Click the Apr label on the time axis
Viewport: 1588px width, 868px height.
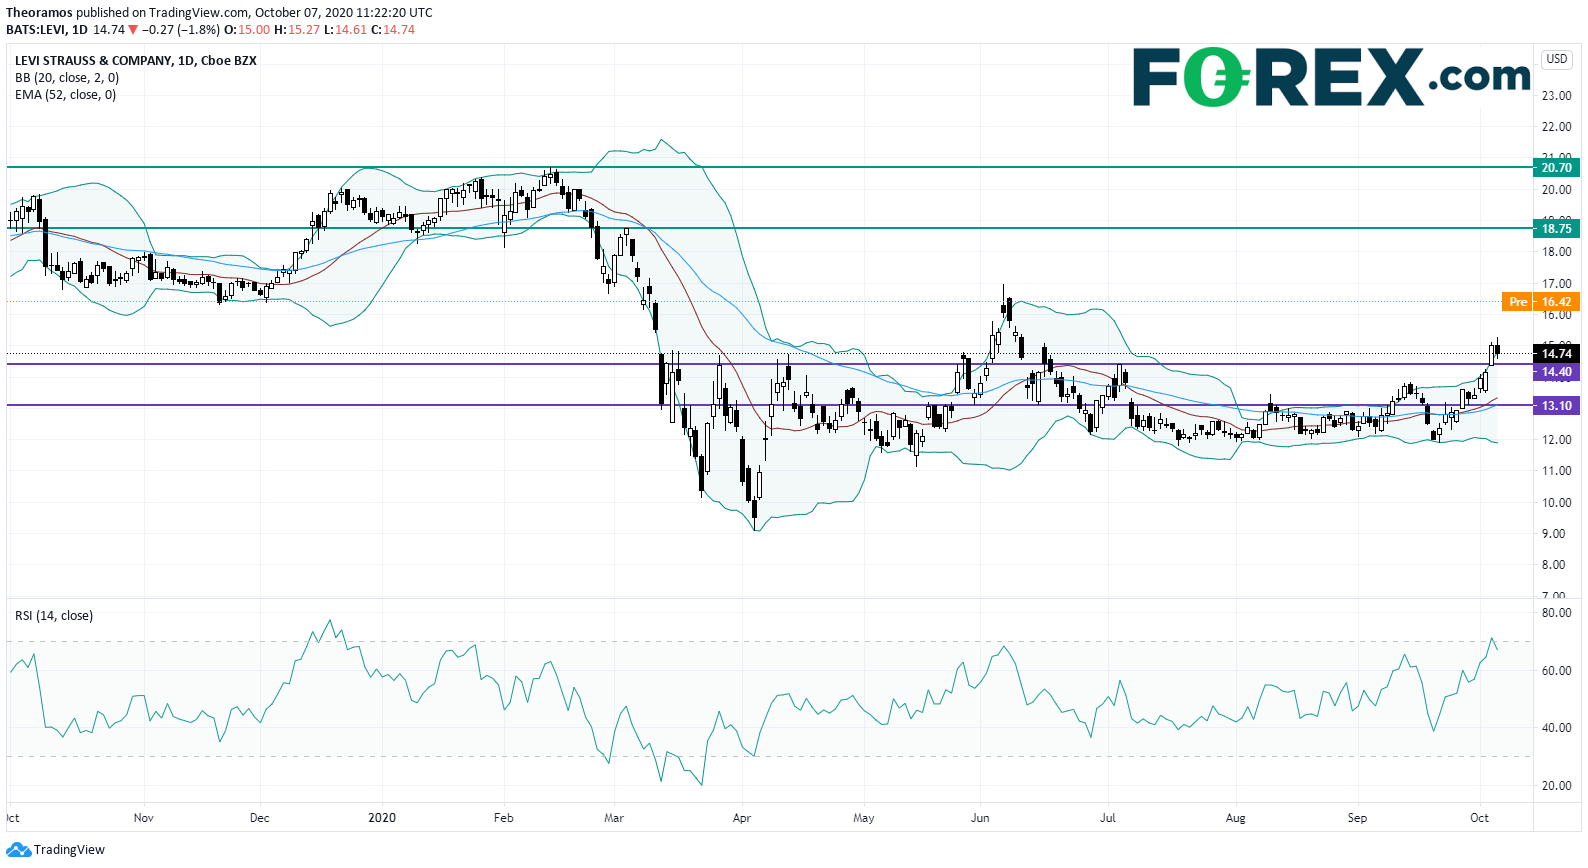(x=742, y=818)
